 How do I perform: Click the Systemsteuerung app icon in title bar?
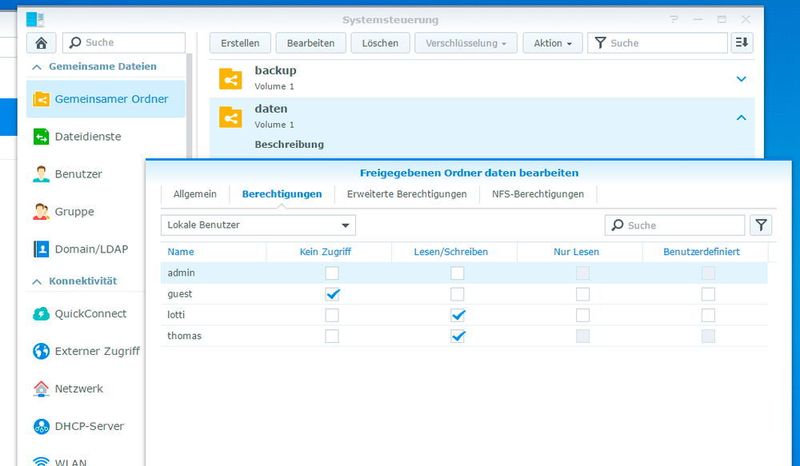click(35, 19)
